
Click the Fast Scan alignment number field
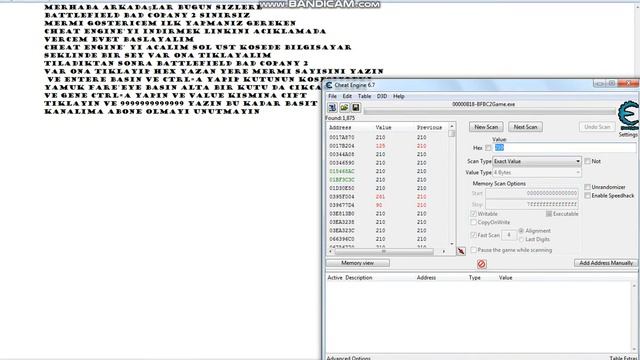point(509,235)
